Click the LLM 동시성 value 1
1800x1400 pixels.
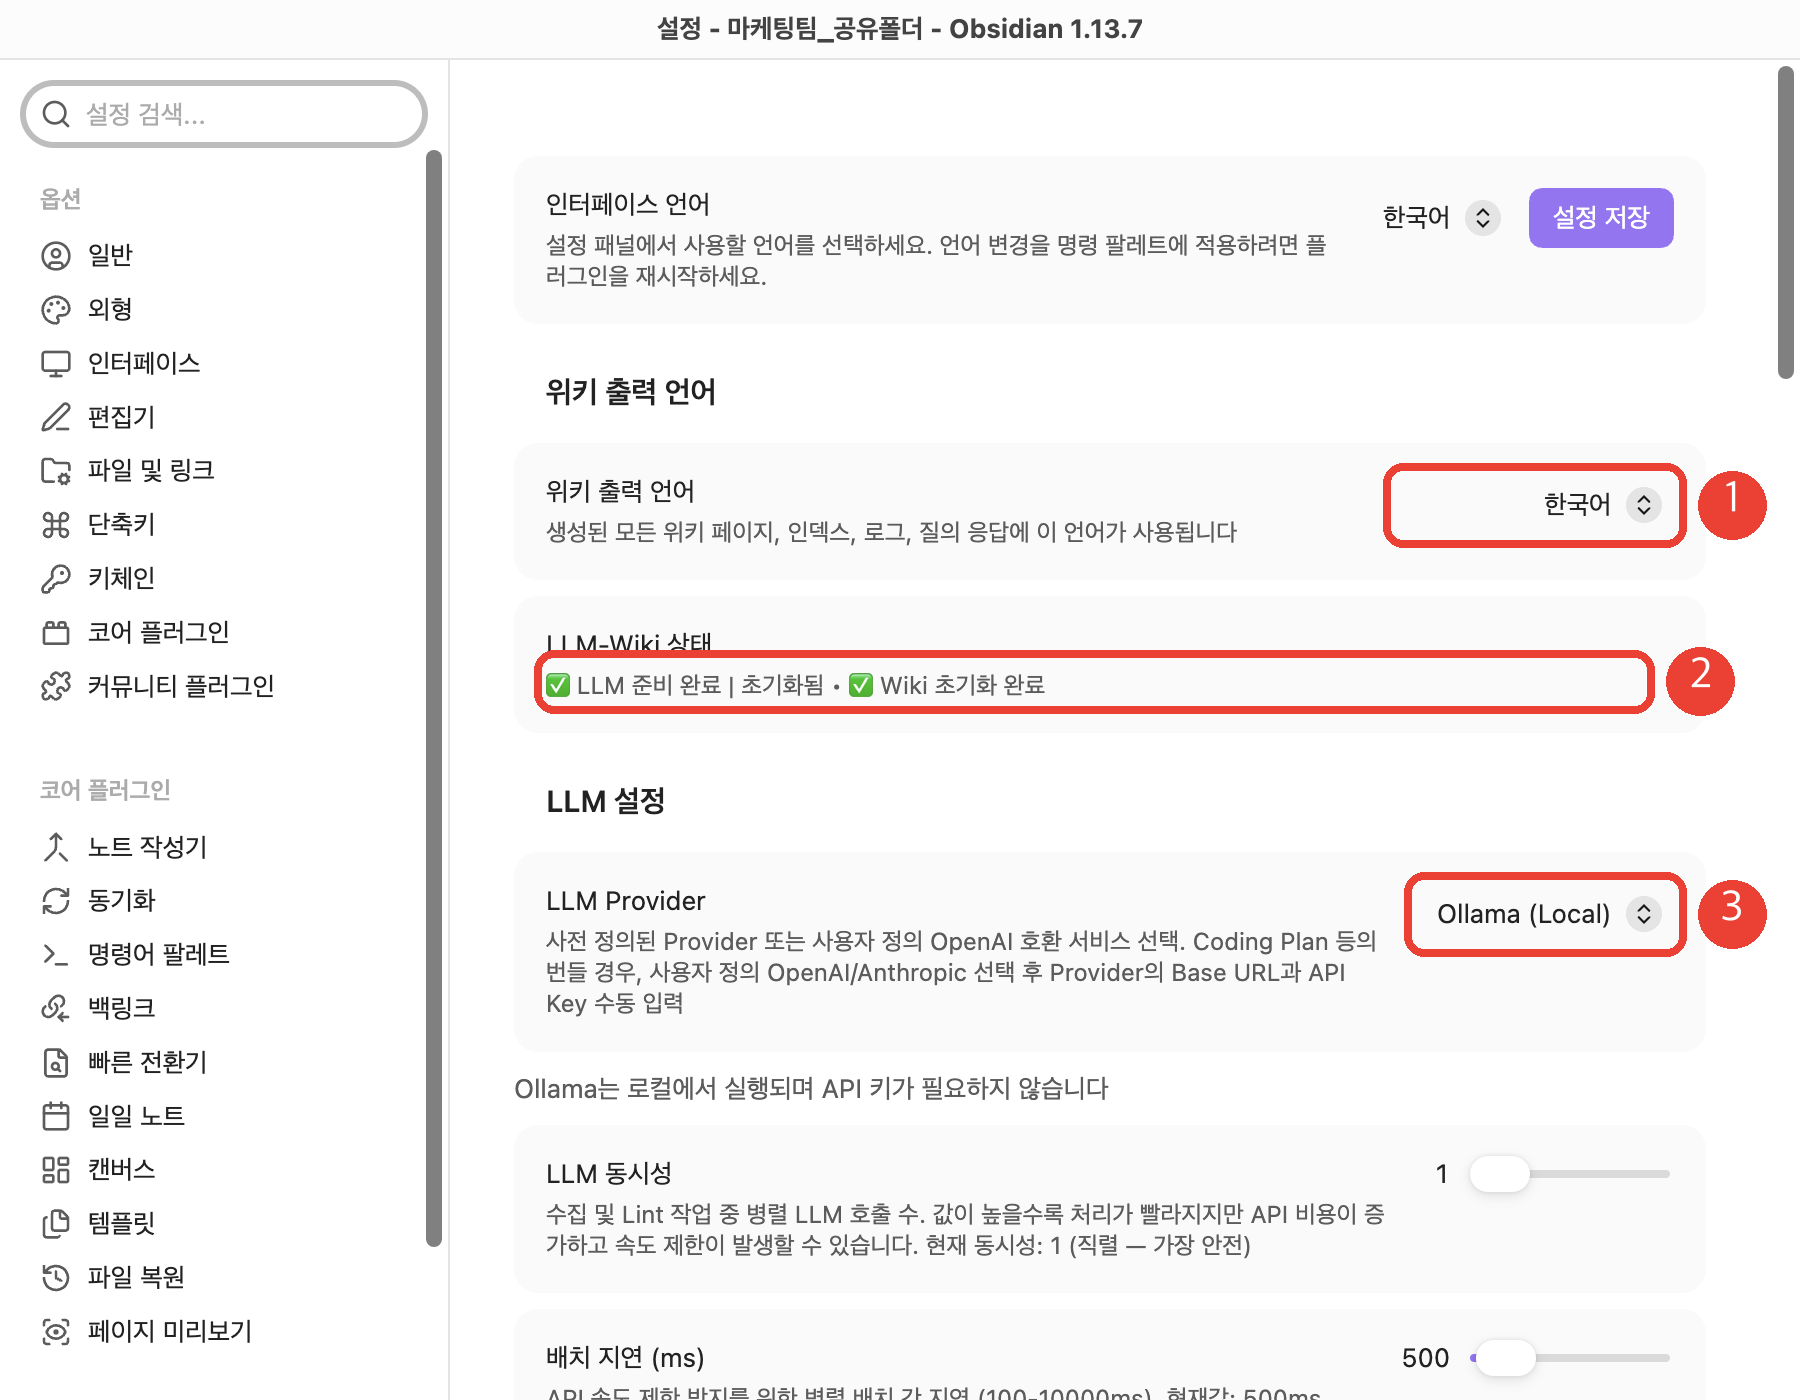coord(1442,1174)
